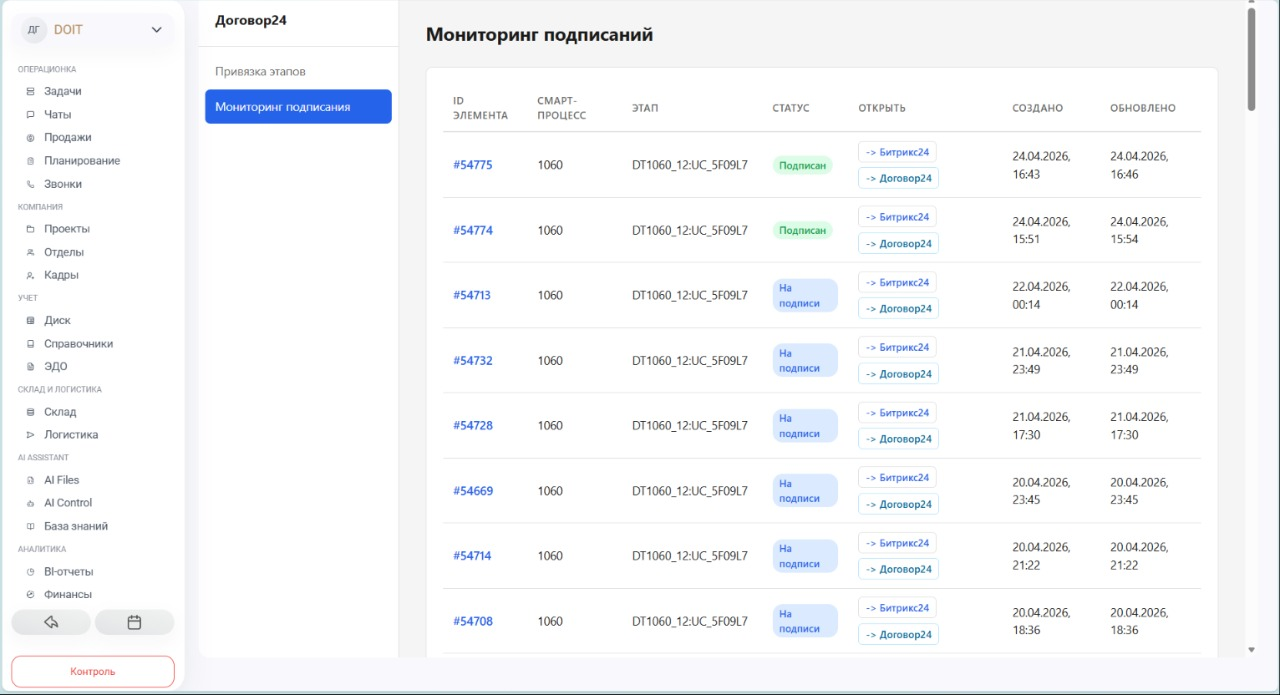Click Битрикс24 button in row #54774

point(897,217)
